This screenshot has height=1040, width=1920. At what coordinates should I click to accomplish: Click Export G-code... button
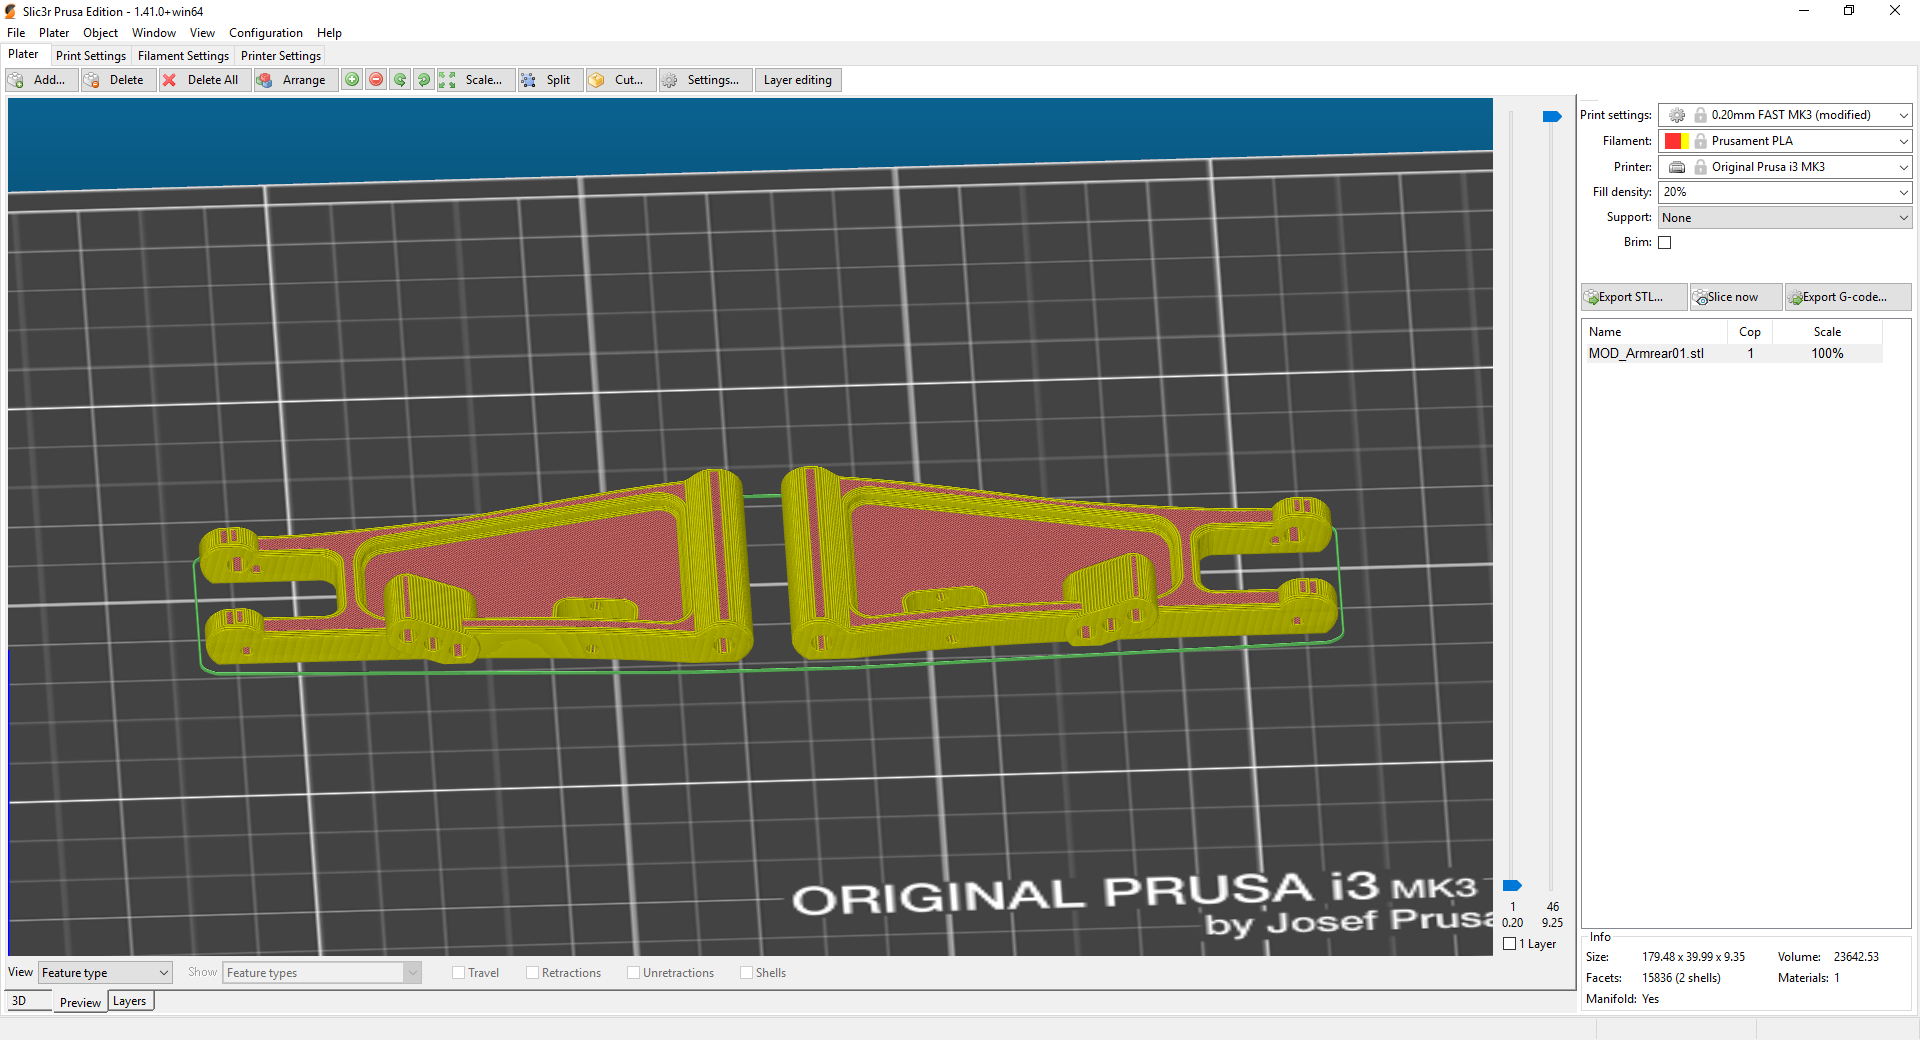[1848, 297]
